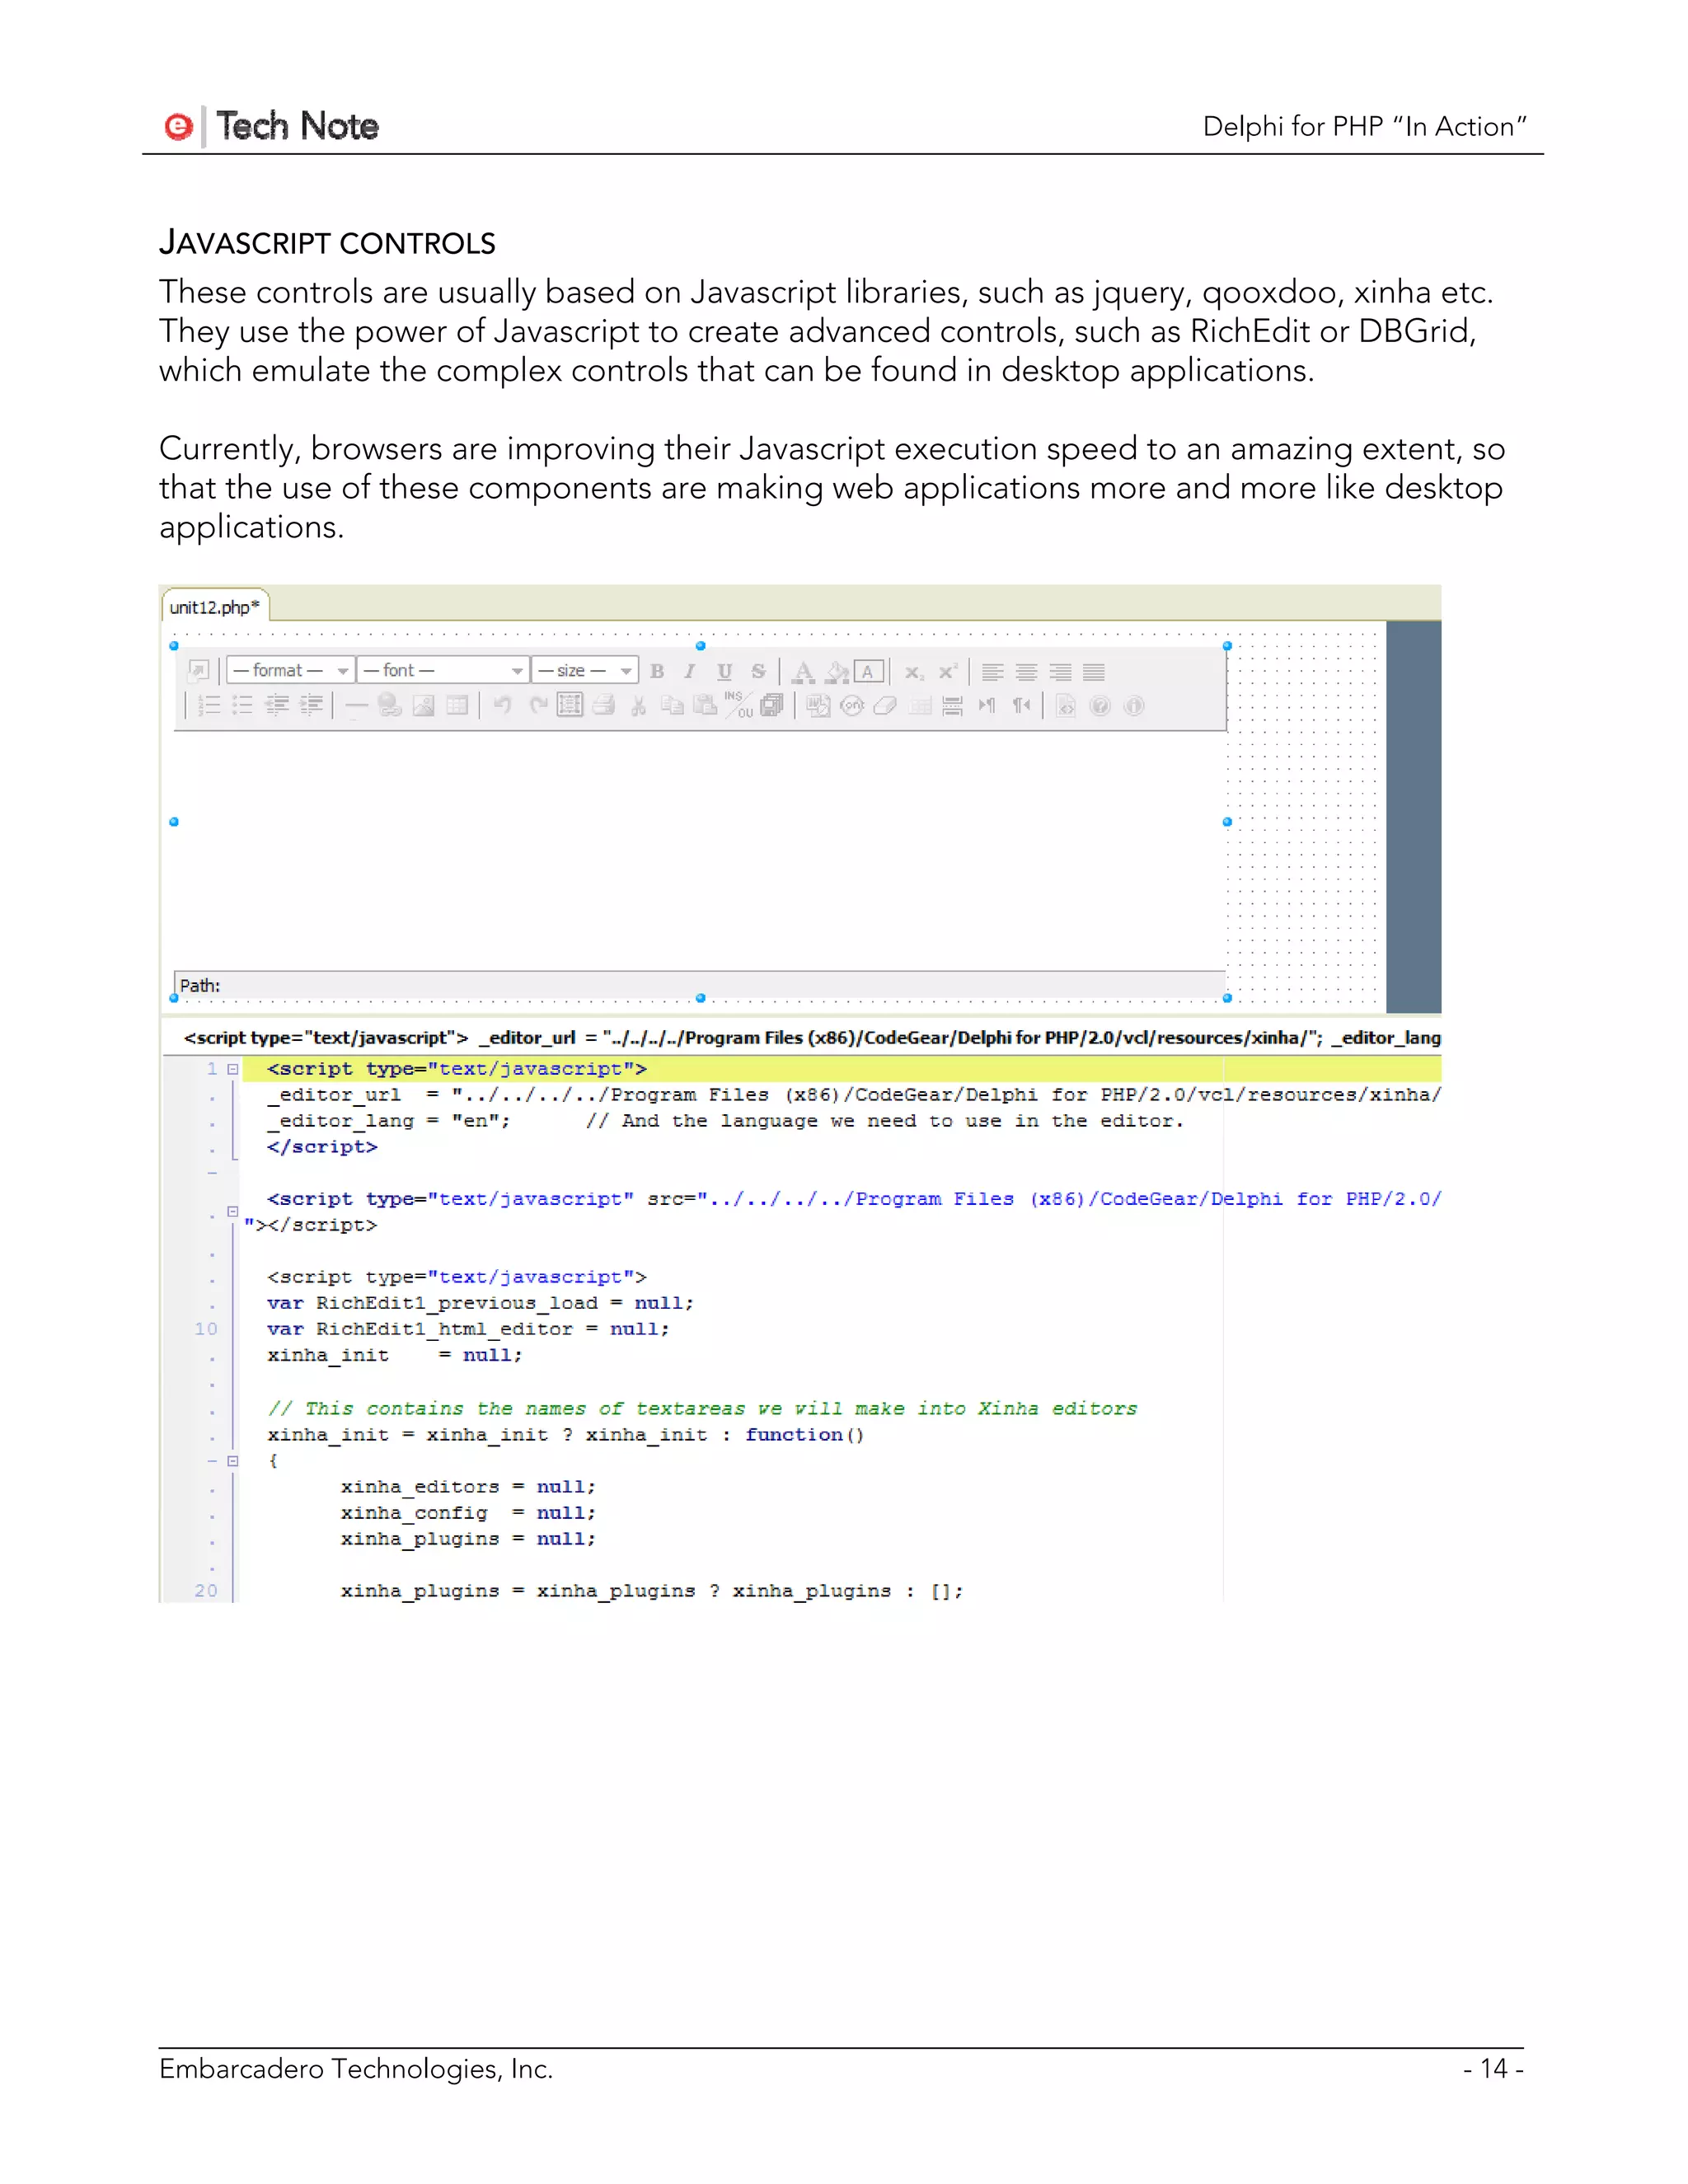
Task: Toggle Bold formatting in Xinha toolbar
Action: [657, 671]
